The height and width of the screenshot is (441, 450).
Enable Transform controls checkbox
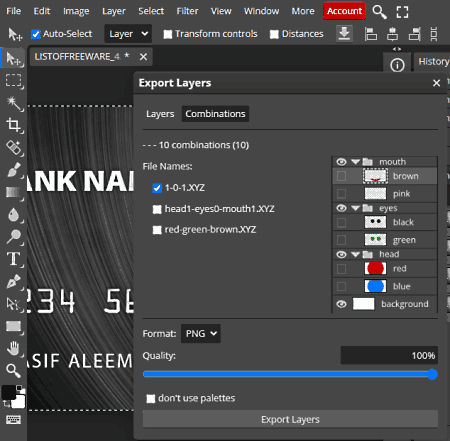coord(168,34)
